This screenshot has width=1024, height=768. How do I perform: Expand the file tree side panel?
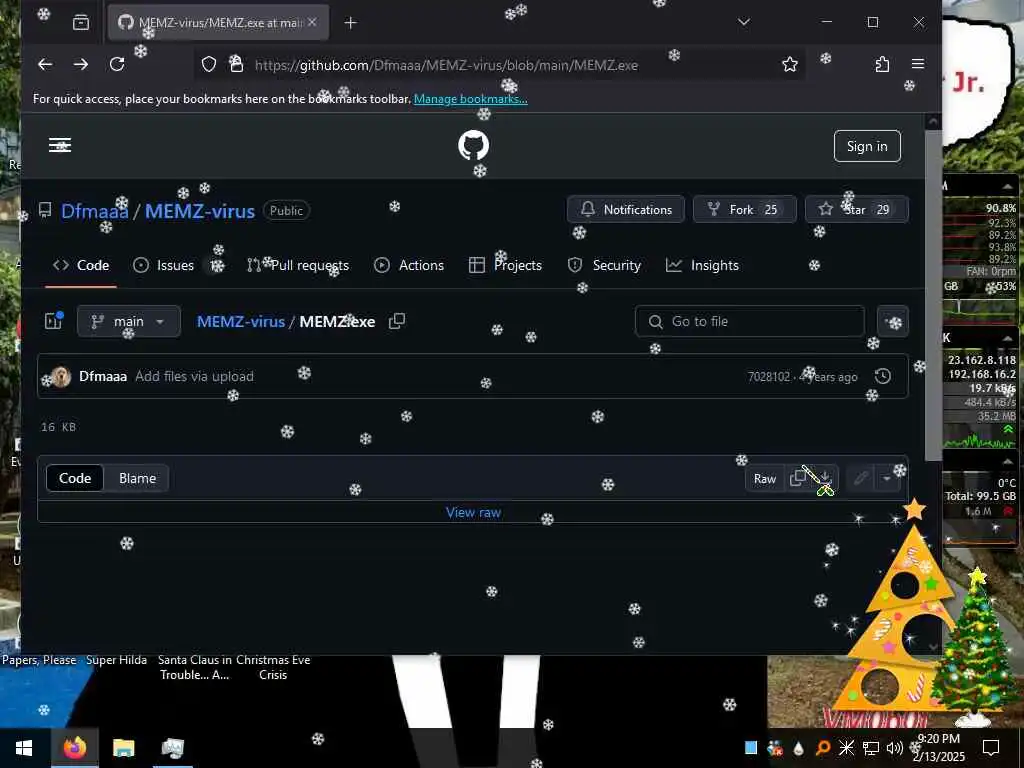tap(54, 321)
